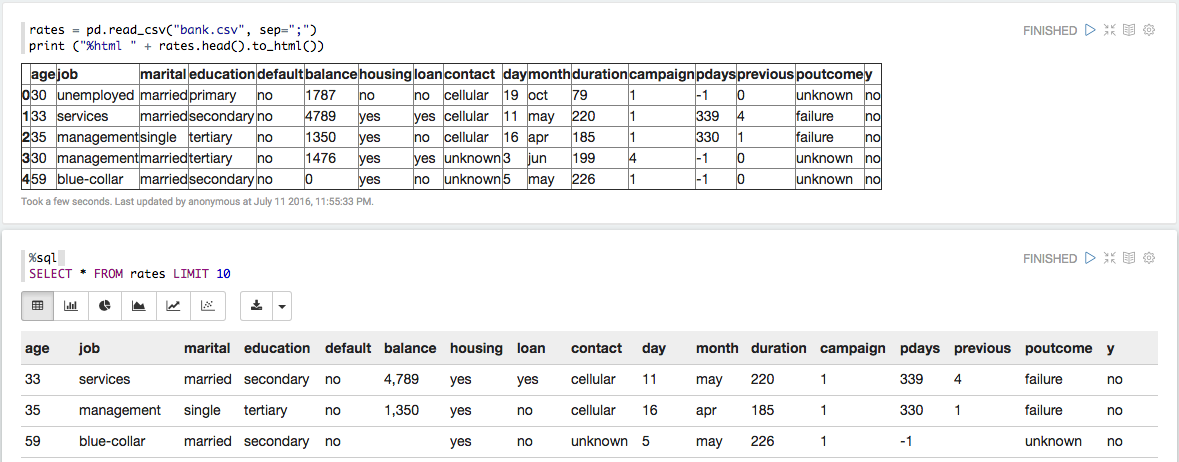Sort by the education column header in SQL results

point(277,348)
